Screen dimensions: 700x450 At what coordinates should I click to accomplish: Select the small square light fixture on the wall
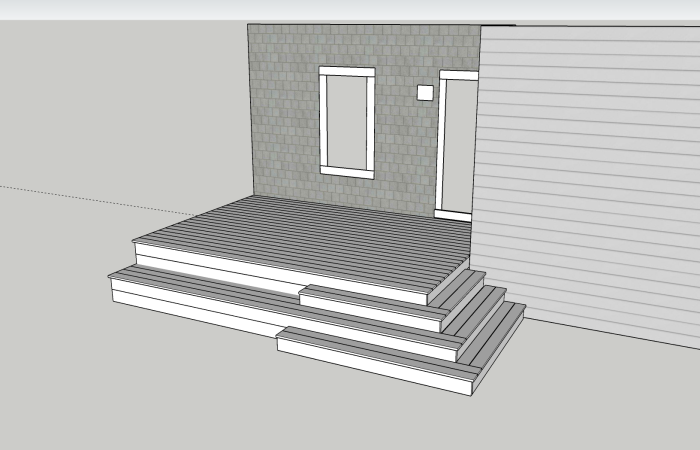point(425,93)
